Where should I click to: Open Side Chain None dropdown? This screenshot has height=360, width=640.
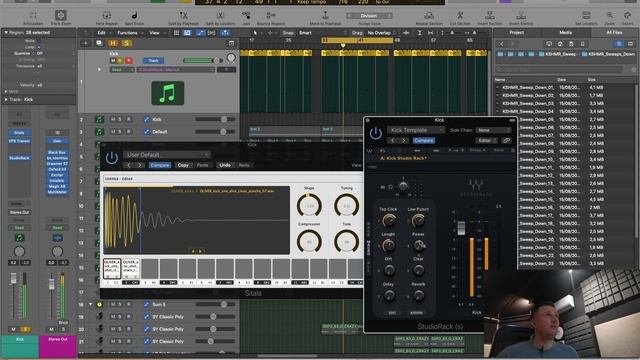[493, 130]
